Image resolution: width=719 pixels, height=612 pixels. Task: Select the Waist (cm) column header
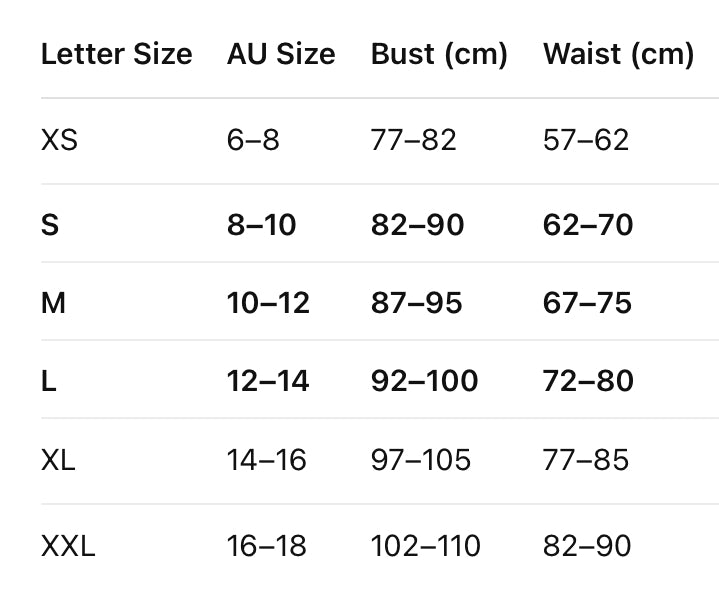[618, 54]
